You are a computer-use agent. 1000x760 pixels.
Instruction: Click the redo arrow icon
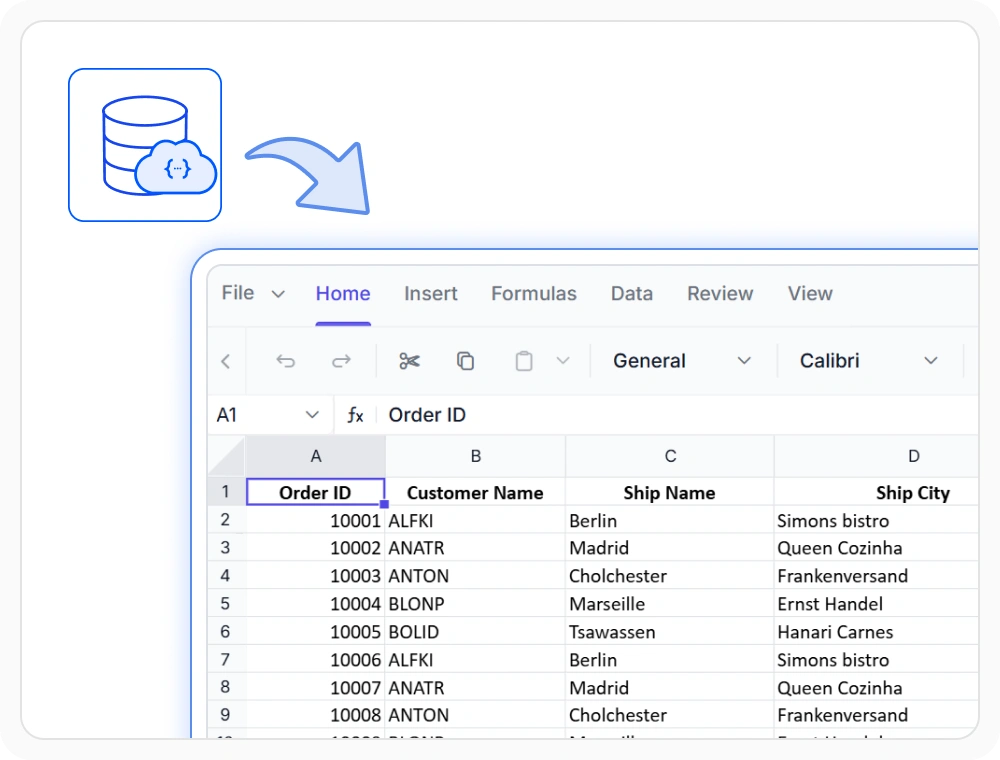(x=341, y=362)
